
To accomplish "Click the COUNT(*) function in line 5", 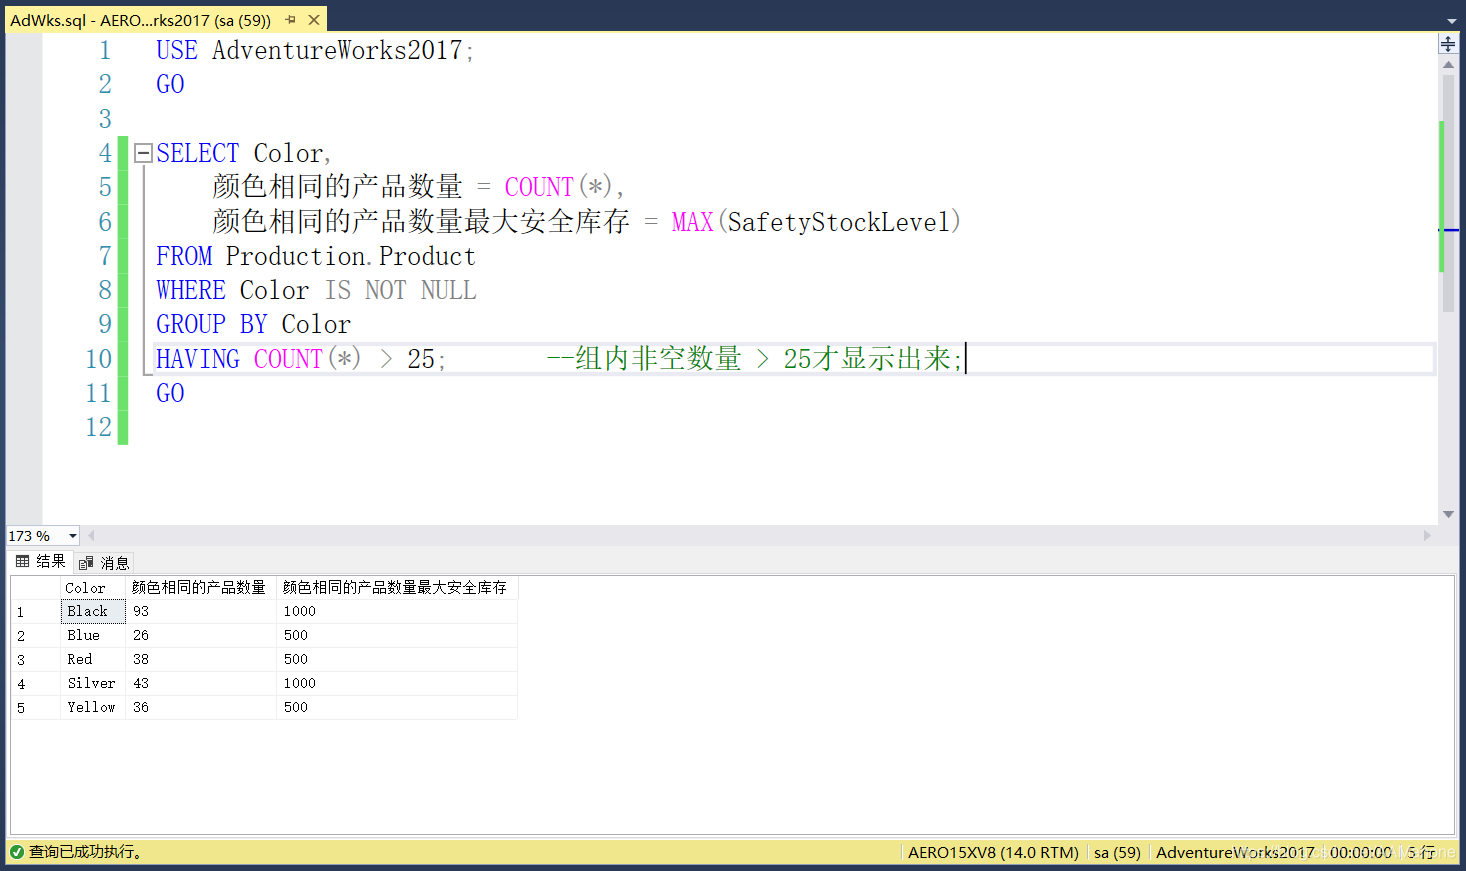I will pos(560,187).
